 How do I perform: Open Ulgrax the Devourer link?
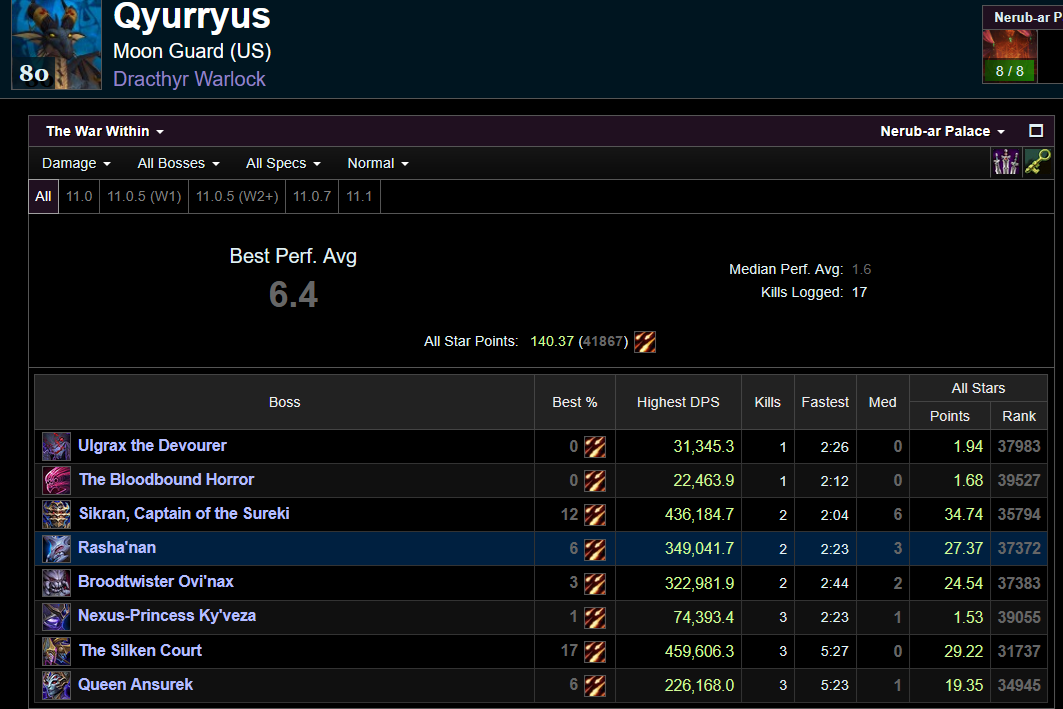point(153,445)
